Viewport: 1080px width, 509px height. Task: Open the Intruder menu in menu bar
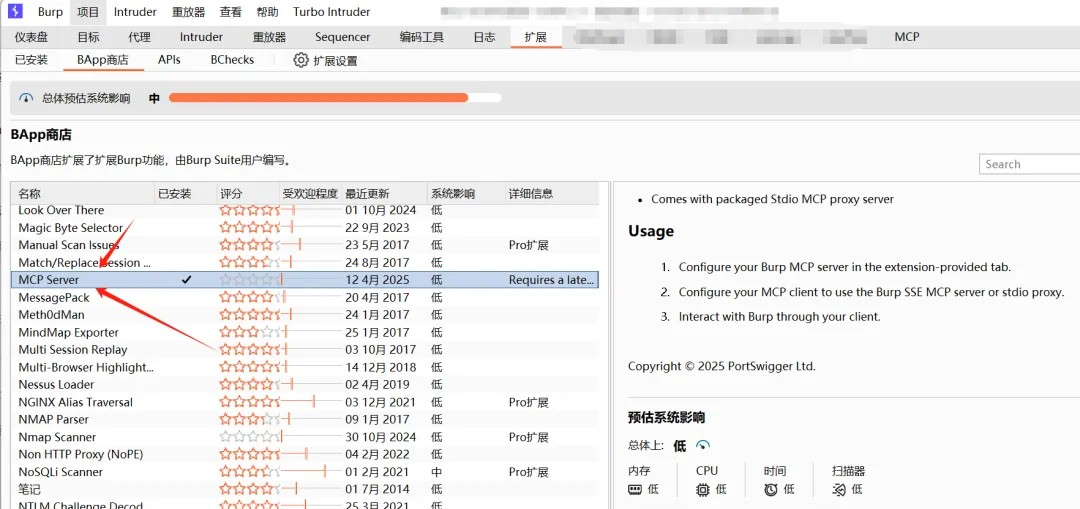(x=135, y=12)
